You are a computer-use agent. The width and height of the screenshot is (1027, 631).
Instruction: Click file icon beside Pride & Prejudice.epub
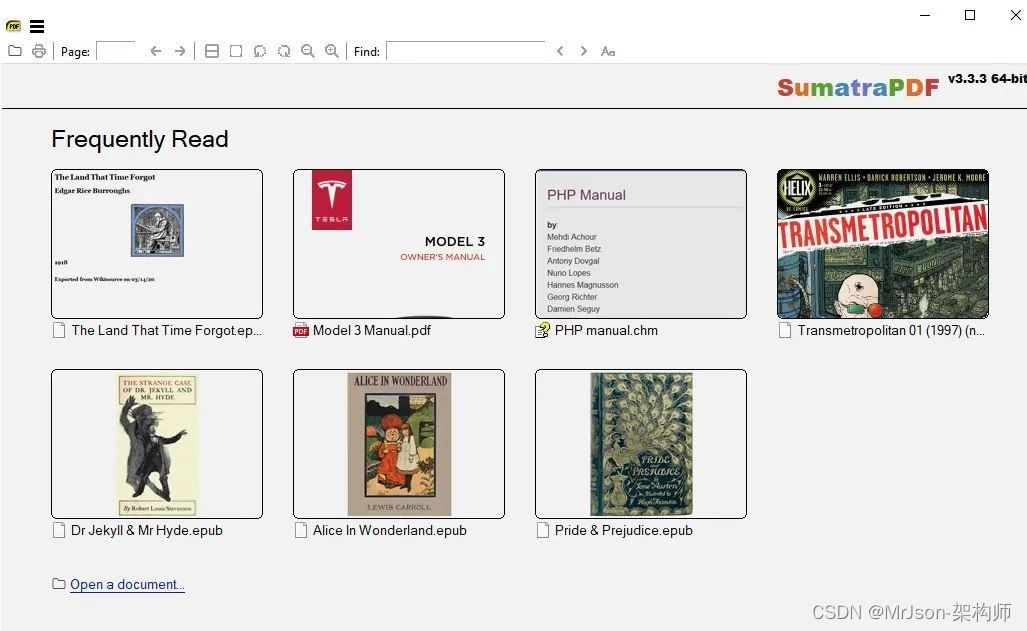point(542,530)
